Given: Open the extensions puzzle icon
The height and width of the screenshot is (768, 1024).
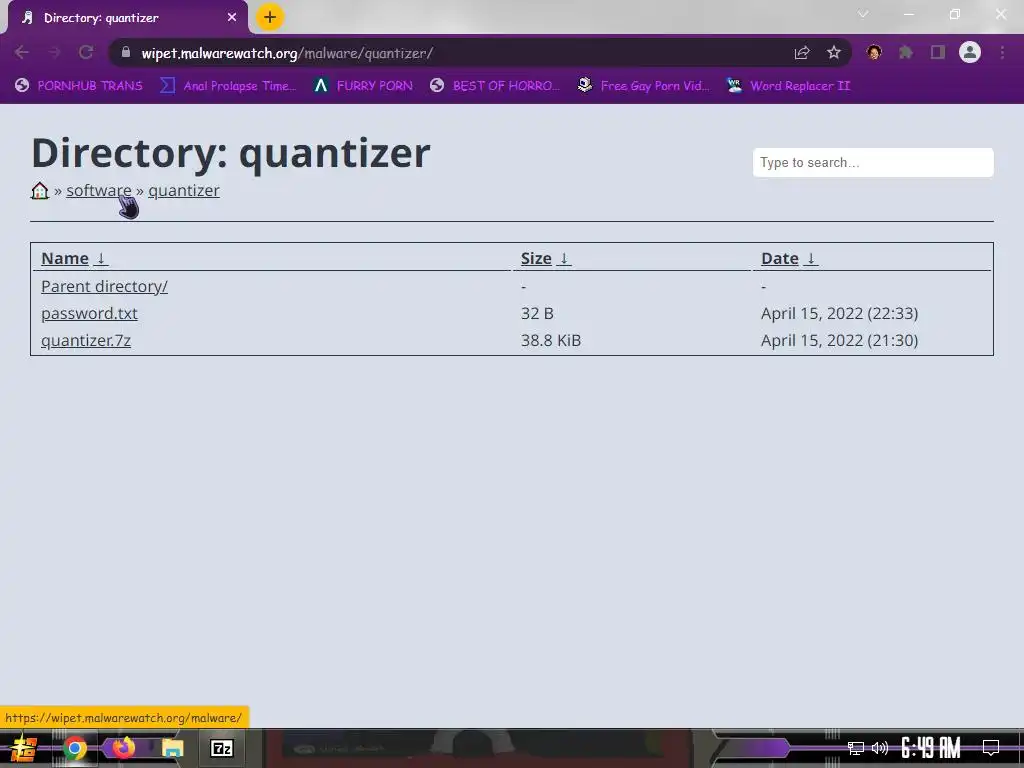Looking at the screenshot, I should tap(906, 52).
